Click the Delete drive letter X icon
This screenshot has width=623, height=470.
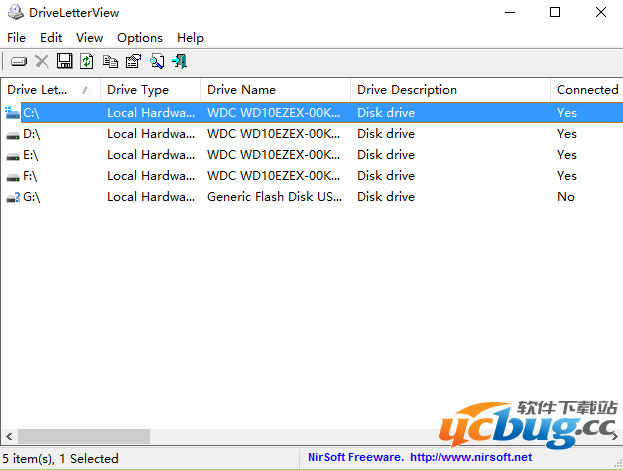[42, 62]
